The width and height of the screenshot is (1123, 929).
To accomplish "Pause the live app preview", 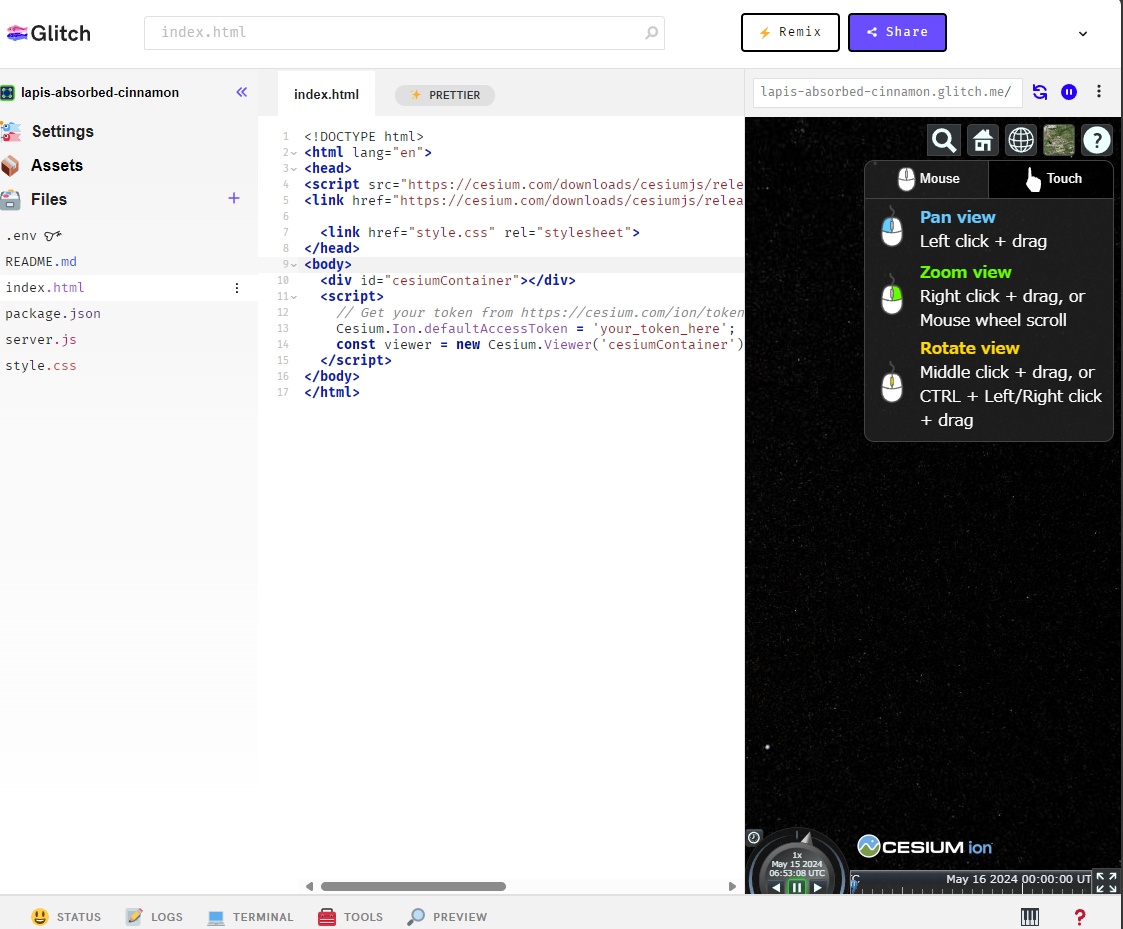I will coord(1069,91).
